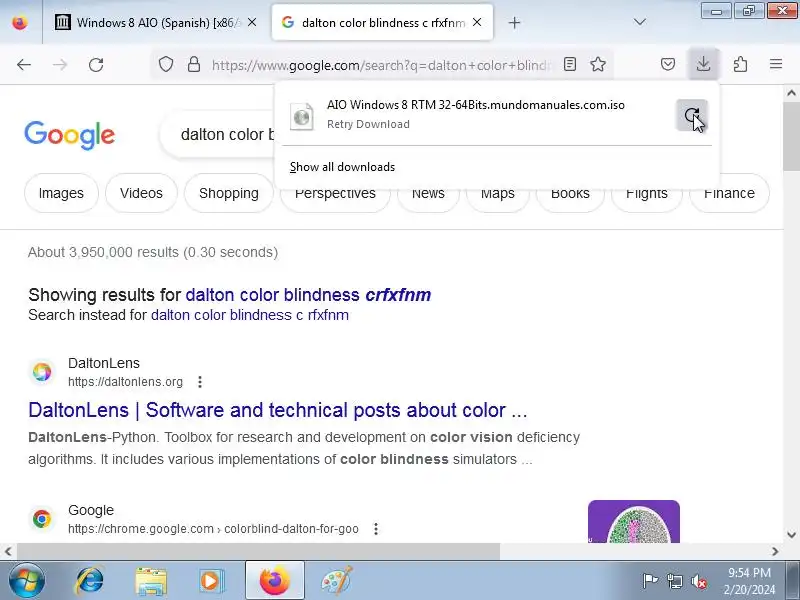Expand the list all tabs chevron

(x=640, y=22)
